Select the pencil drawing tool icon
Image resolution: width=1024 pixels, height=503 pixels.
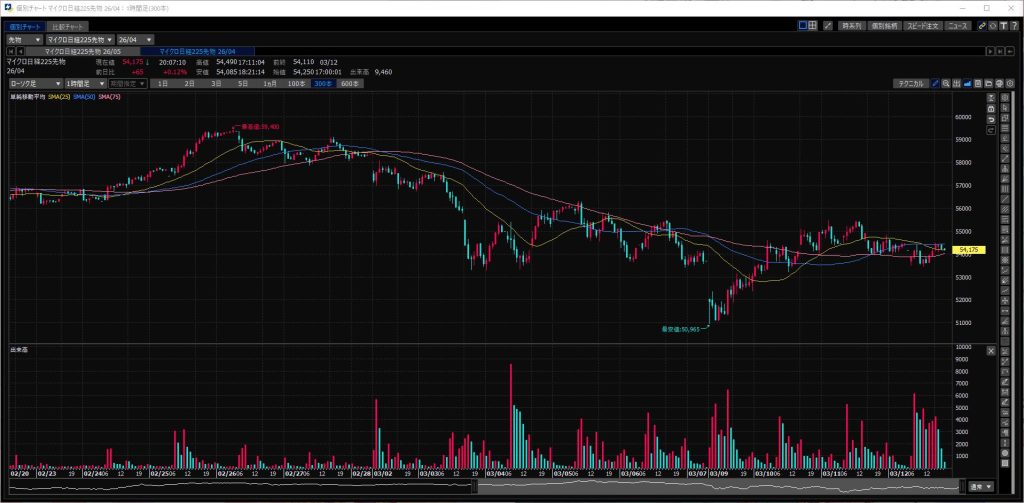click(x=935, y=84)
